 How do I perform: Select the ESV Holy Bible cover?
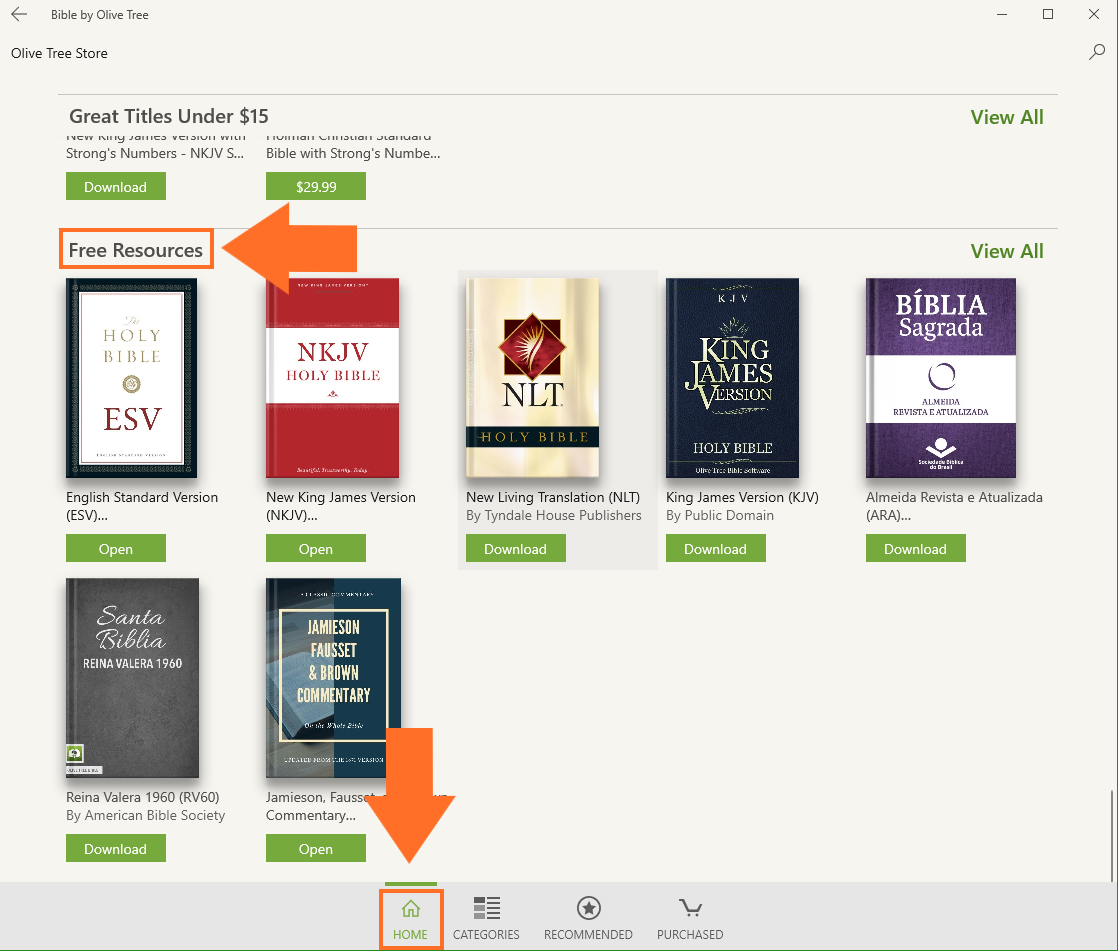coord(131,378)
